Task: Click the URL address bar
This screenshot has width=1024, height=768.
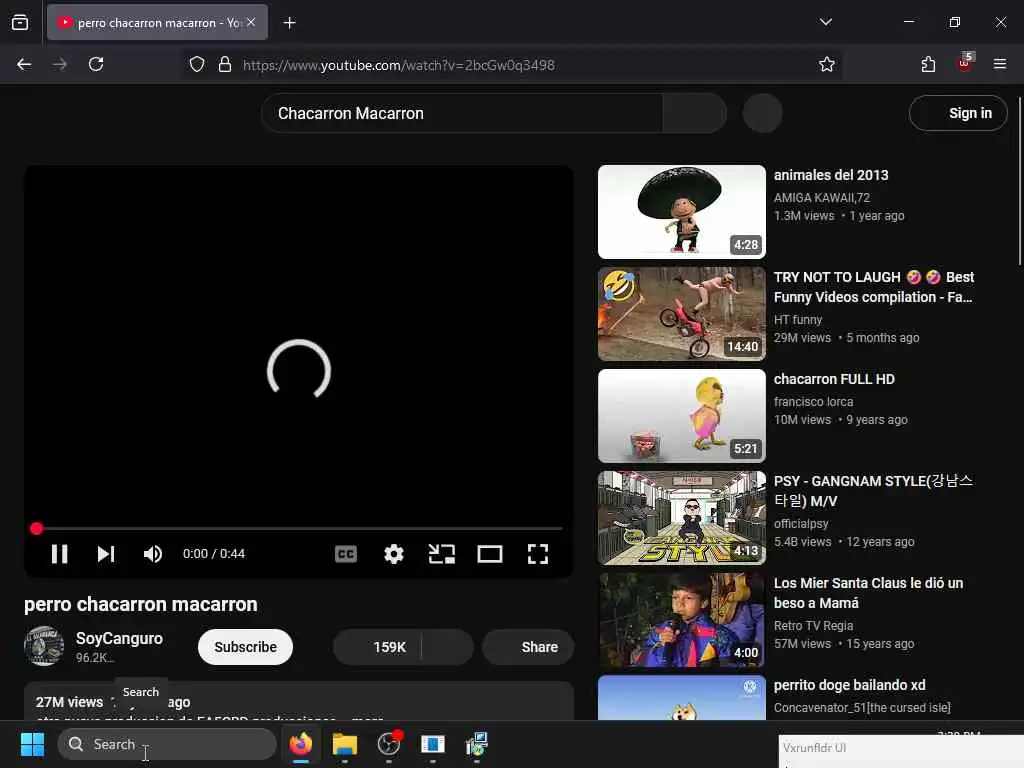Action: pos(509,65)
